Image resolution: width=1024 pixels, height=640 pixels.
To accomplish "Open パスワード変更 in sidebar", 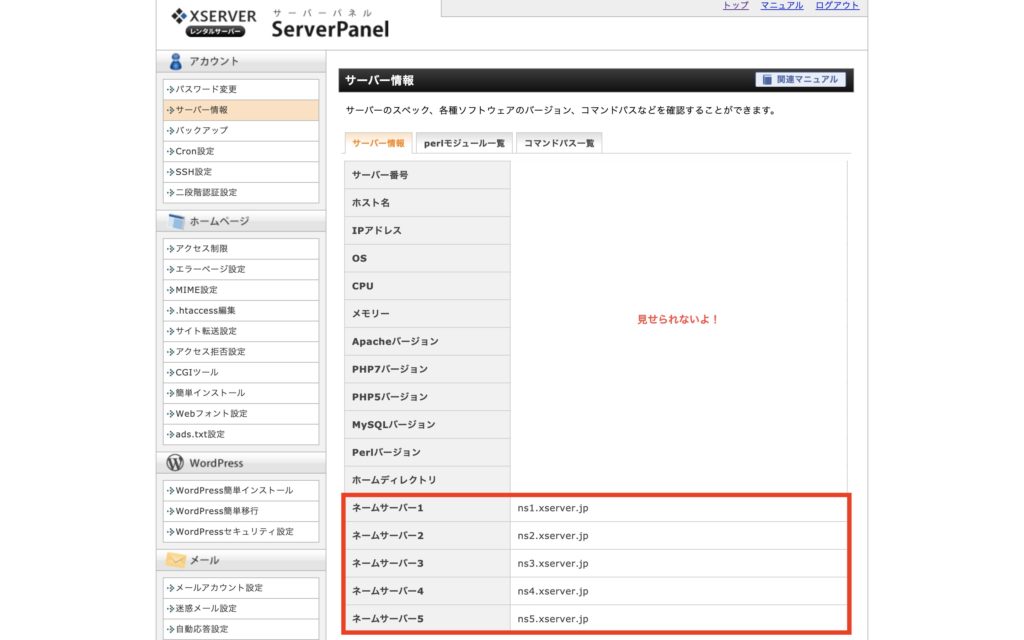I will point(241,89).
